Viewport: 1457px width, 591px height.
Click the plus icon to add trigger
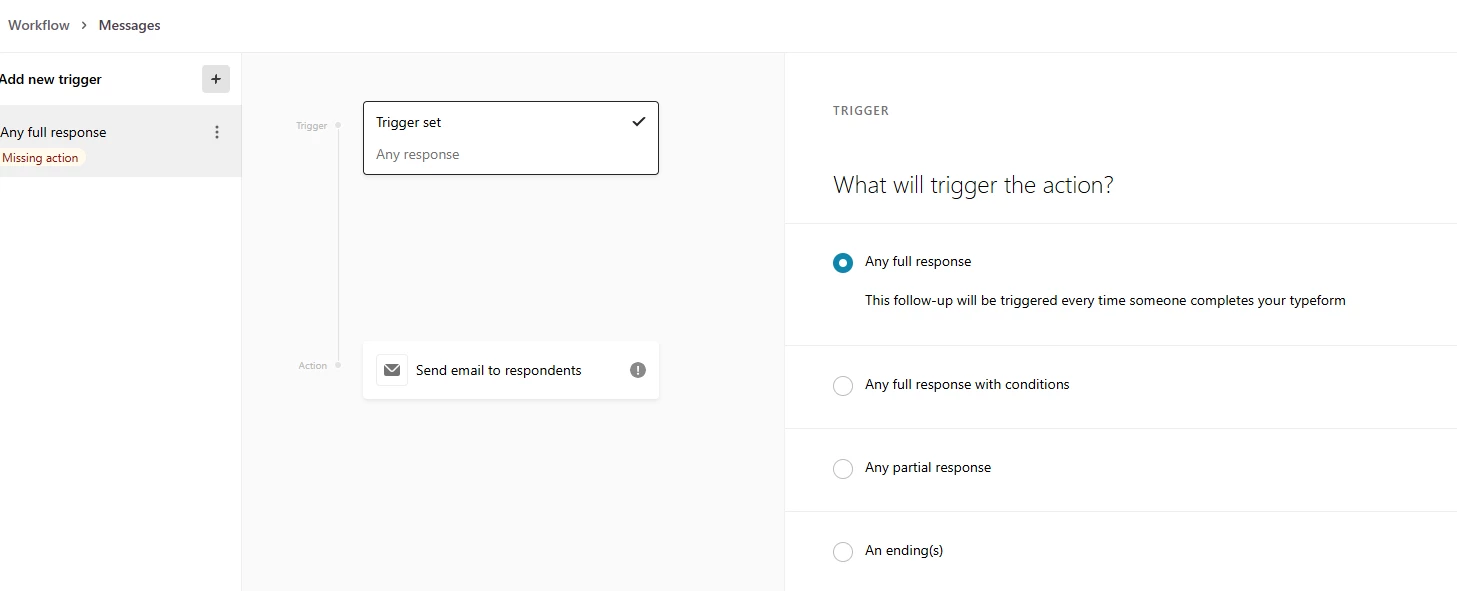point(216,79)
